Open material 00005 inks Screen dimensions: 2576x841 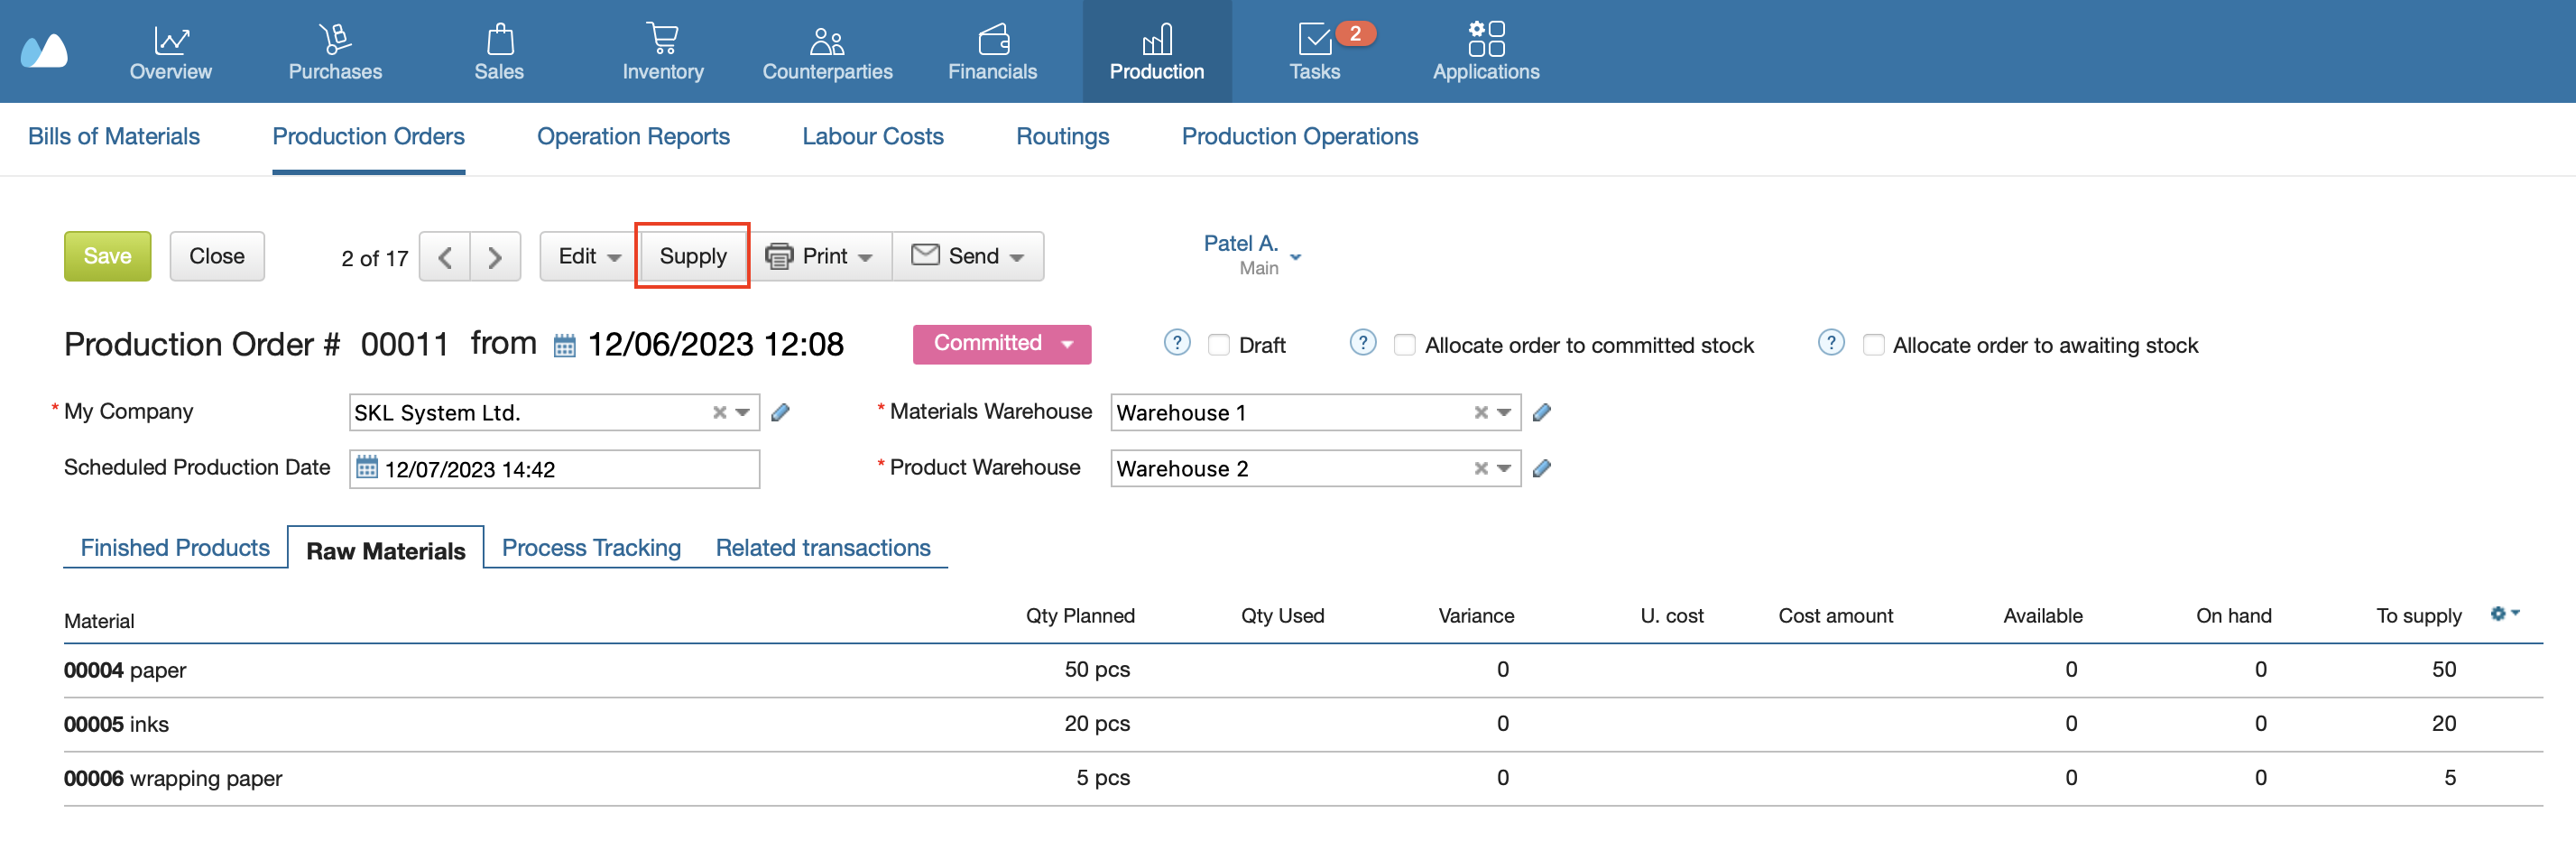click(116, 724)
